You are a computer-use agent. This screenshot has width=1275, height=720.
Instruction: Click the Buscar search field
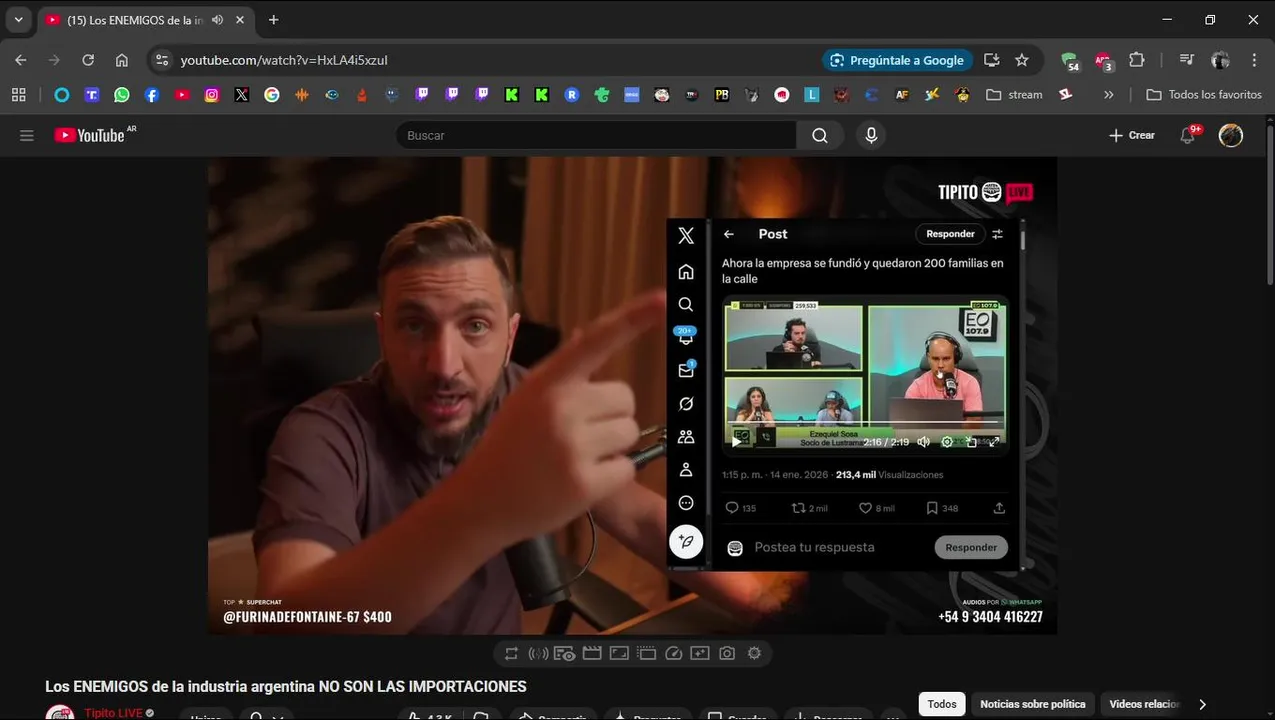(x=596, y=135)
